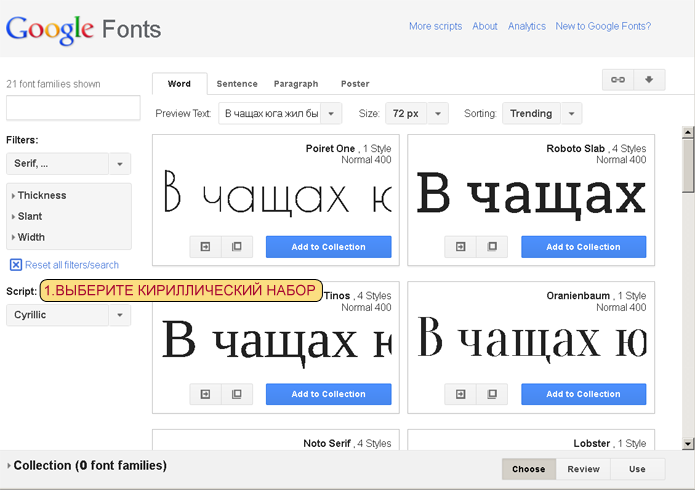Click the Reset filters X icon
695x490 pixels.
pyautogui.click(x=16, y=265)
